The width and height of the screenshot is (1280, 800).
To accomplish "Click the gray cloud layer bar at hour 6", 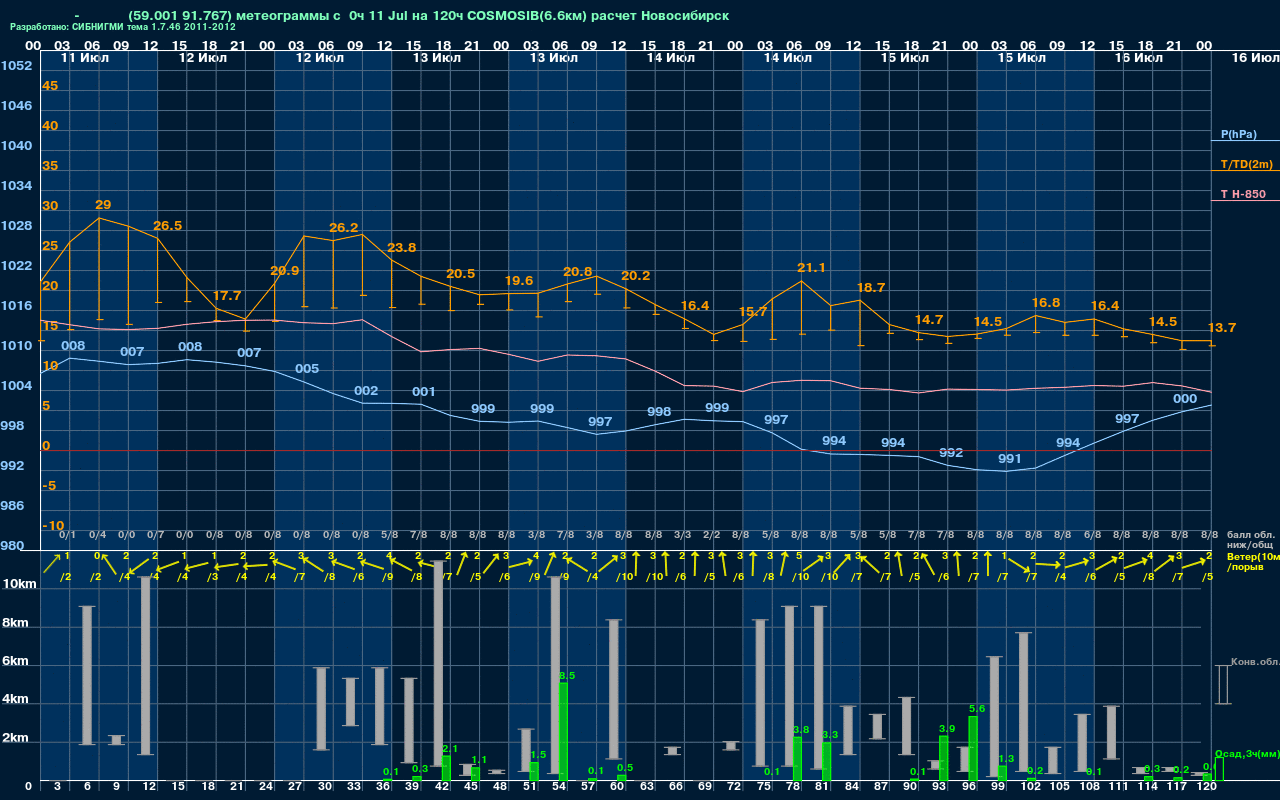I will pyautogui.click(x=87, y=675).
